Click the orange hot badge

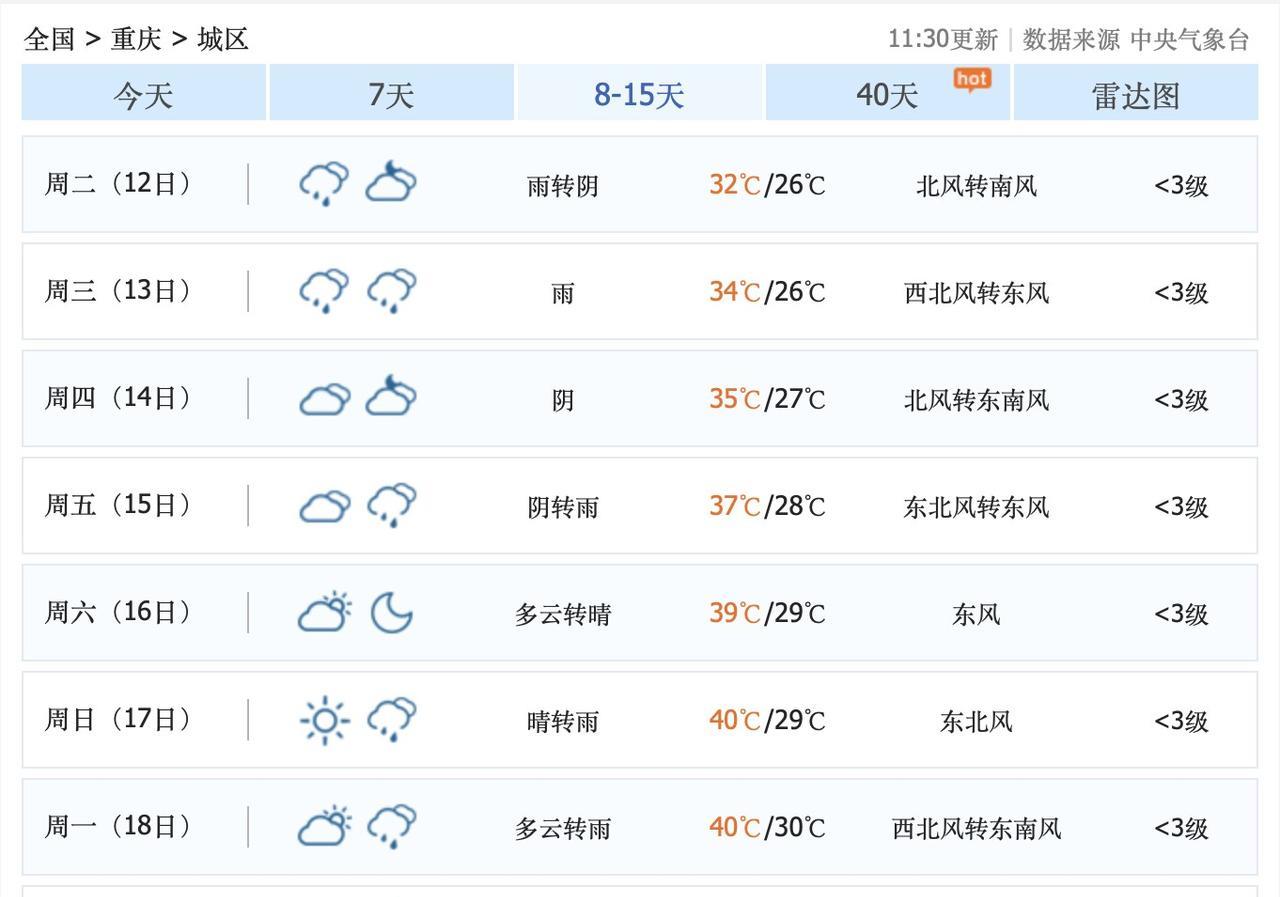point(971,79)
